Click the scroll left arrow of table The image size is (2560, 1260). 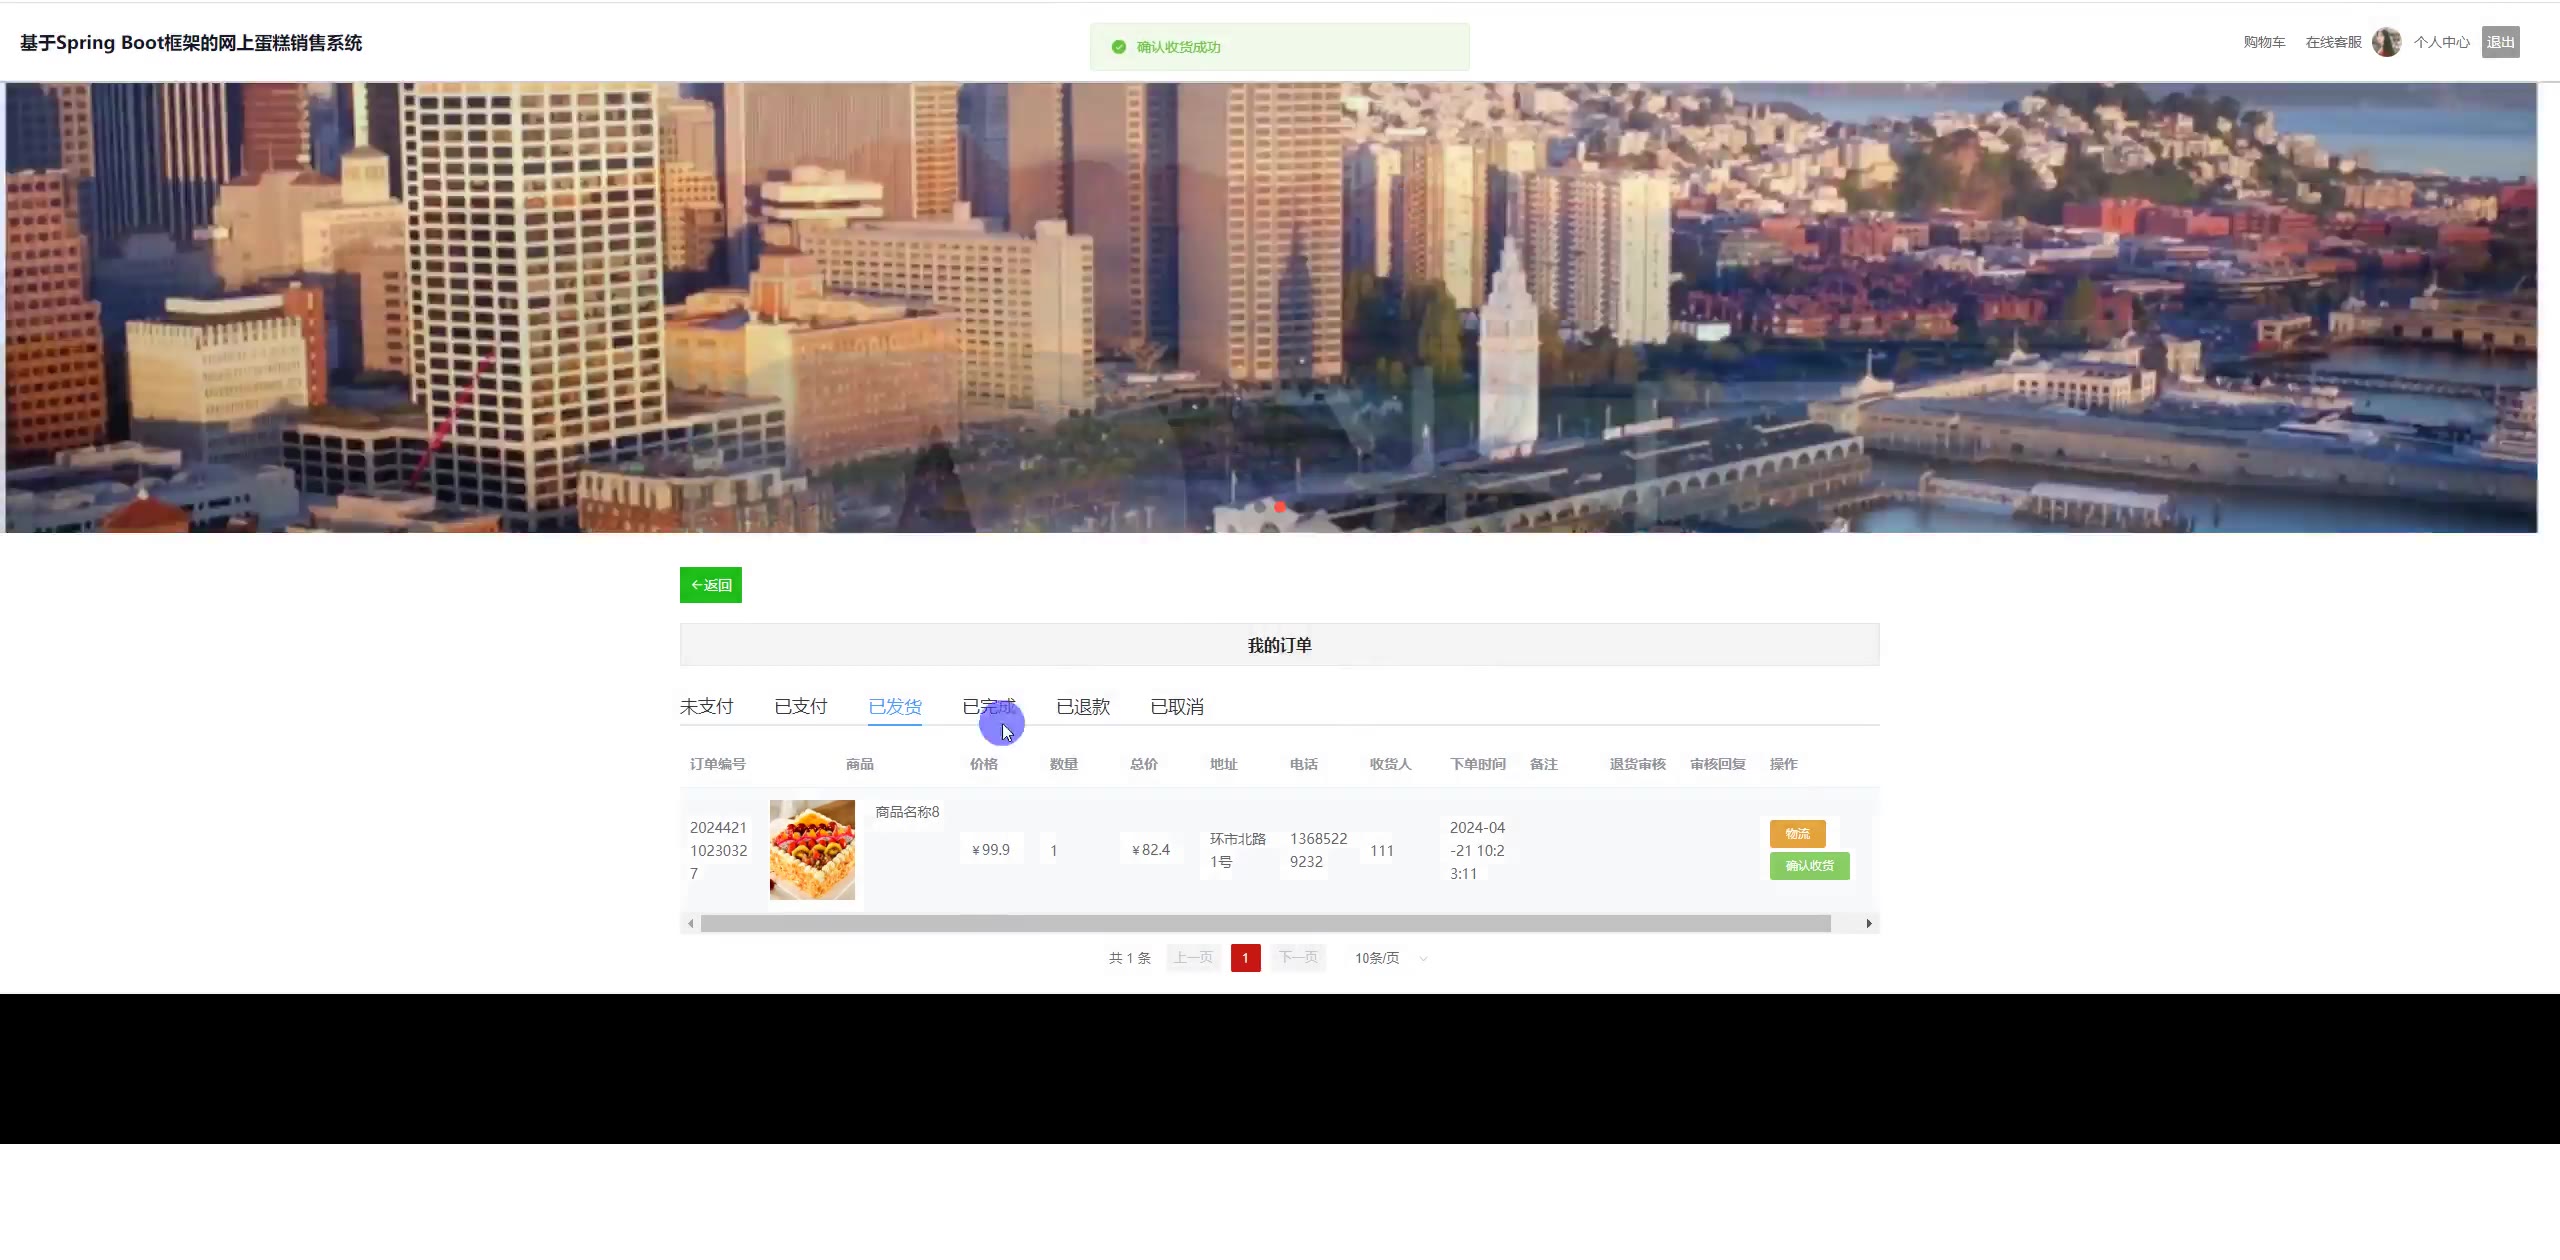[691, 923]
